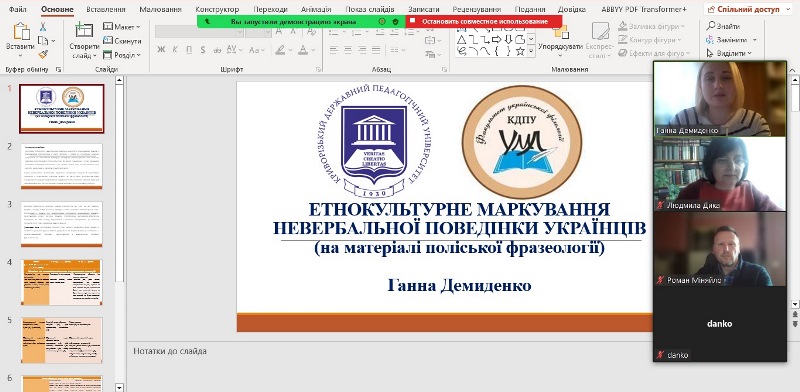Select the right arrow shape in gallery
The height and width of the screenshot is (392, 800).
coord(496,40)
